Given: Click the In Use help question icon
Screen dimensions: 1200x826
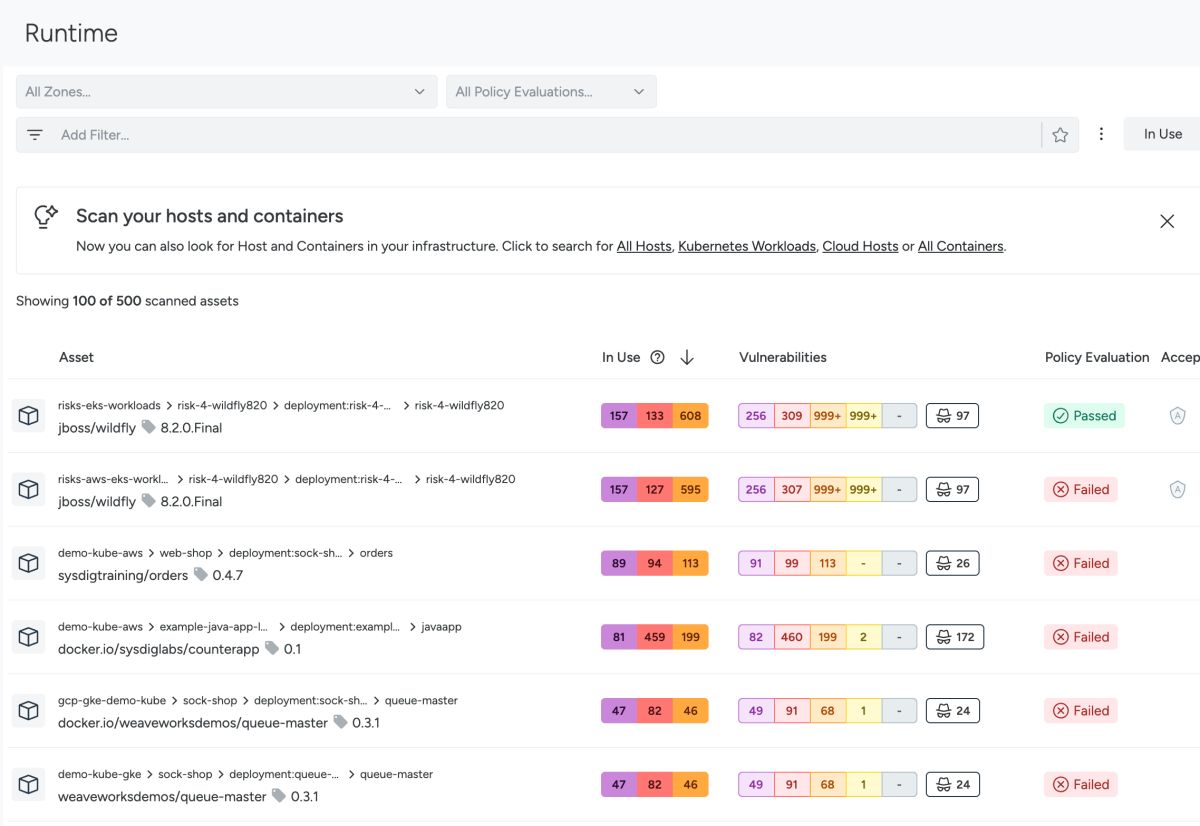Looking at the screenshot, I should 657,357.
